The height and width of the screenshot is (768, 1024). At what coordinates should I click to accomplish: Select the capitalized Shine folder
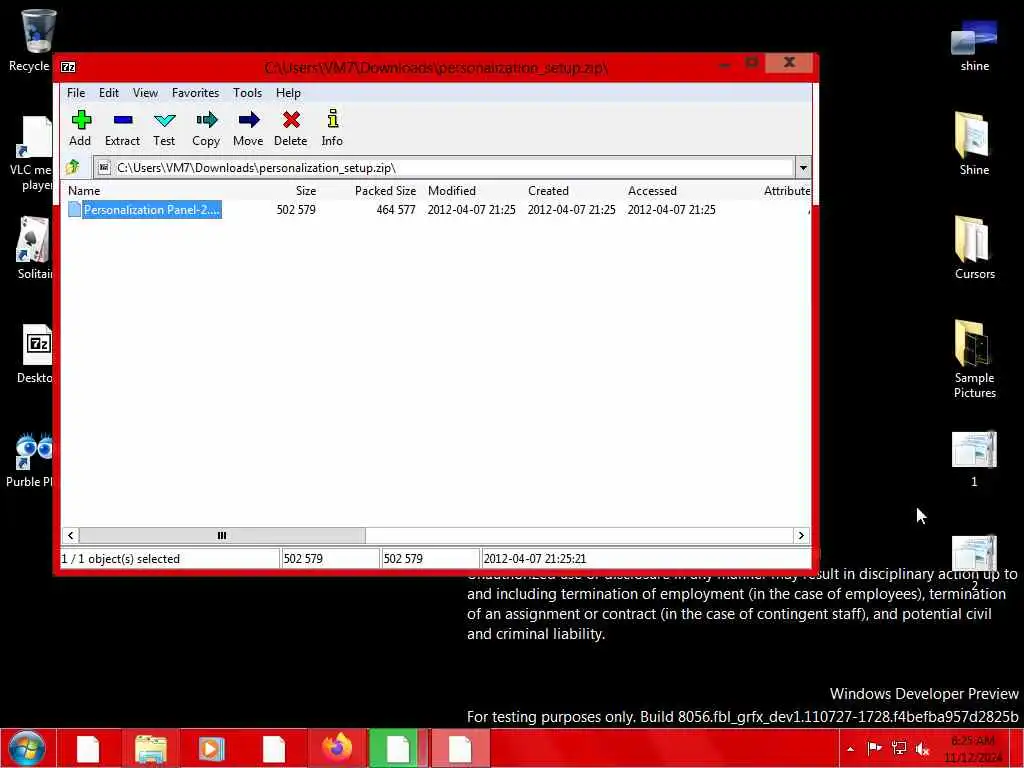click(x=974, y=144)
